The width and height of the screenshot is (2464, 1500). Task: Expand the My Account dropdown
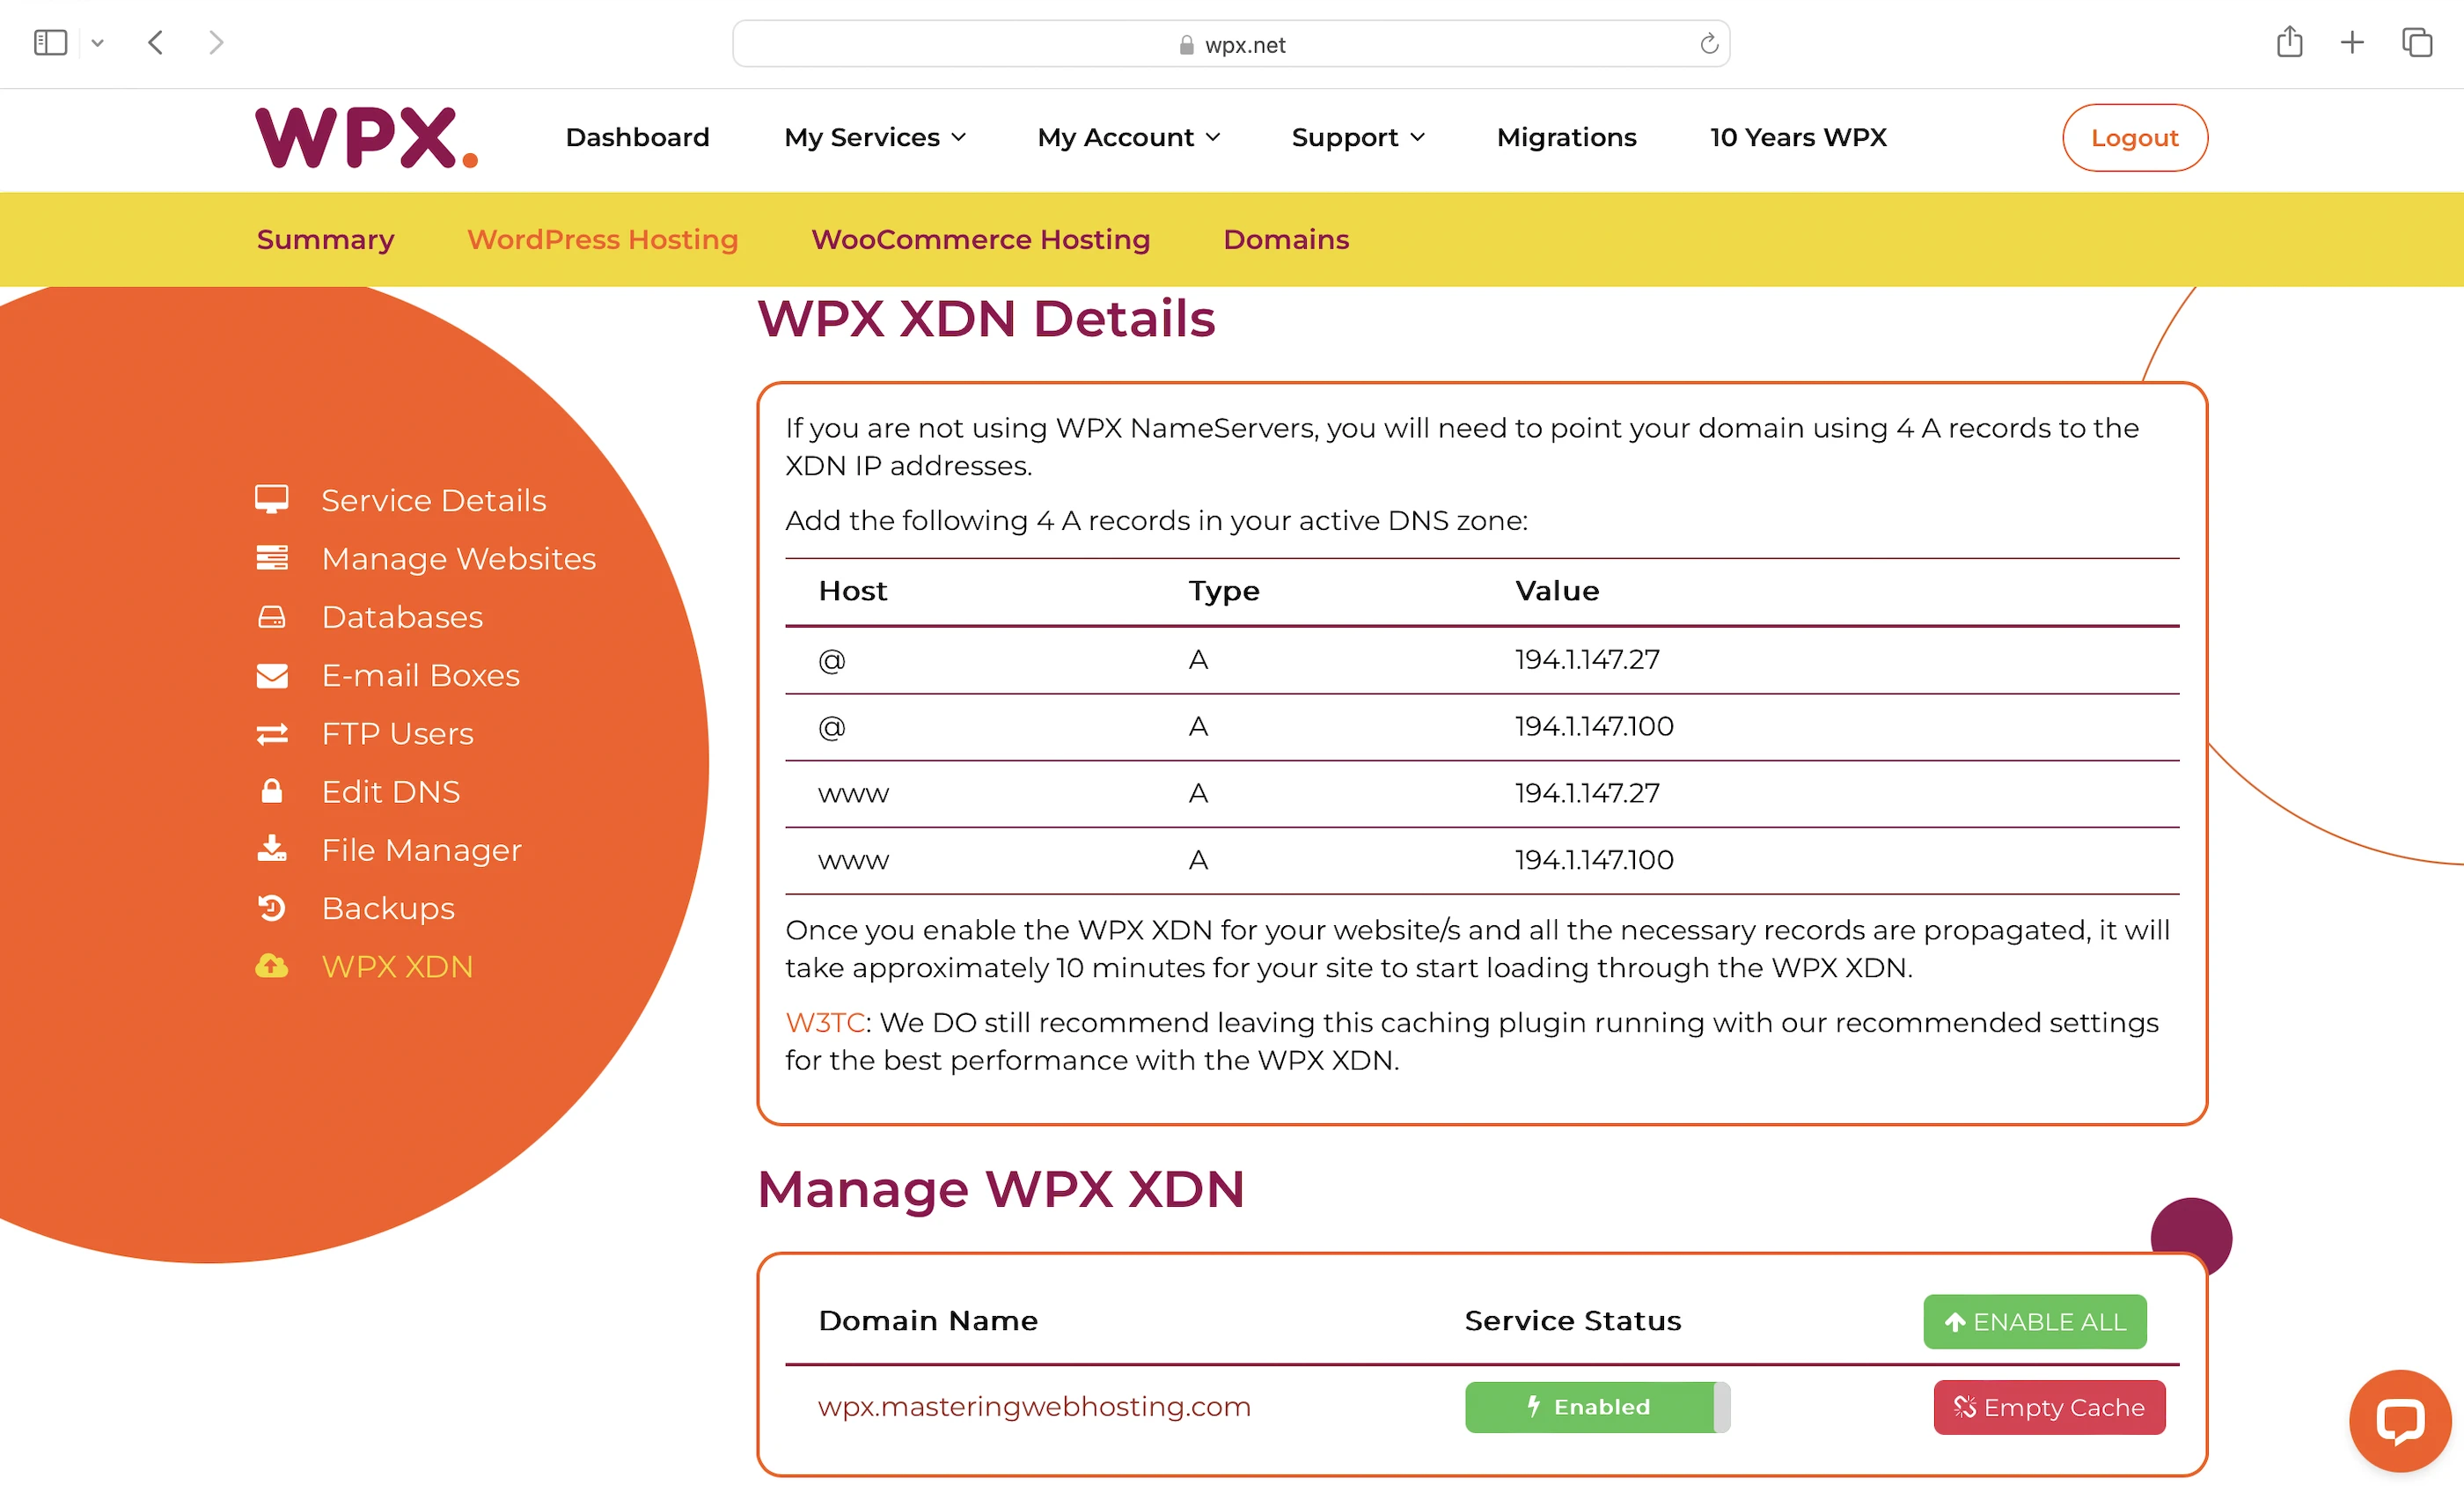coord(1128,137)
